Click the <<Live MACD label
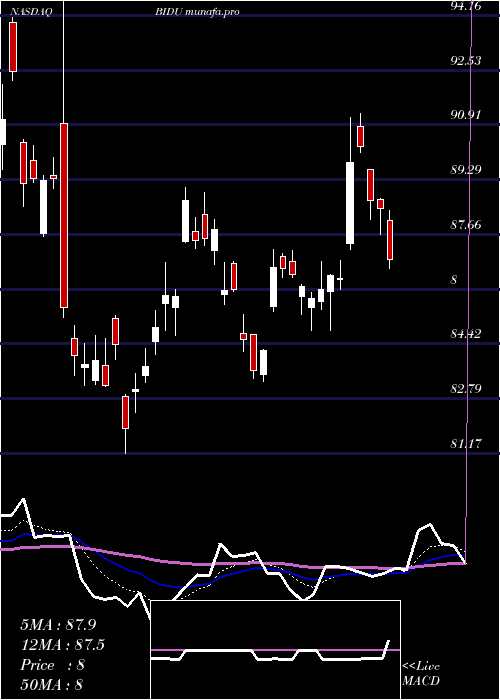This screenshot has height=700, width=500. [421, 673]
